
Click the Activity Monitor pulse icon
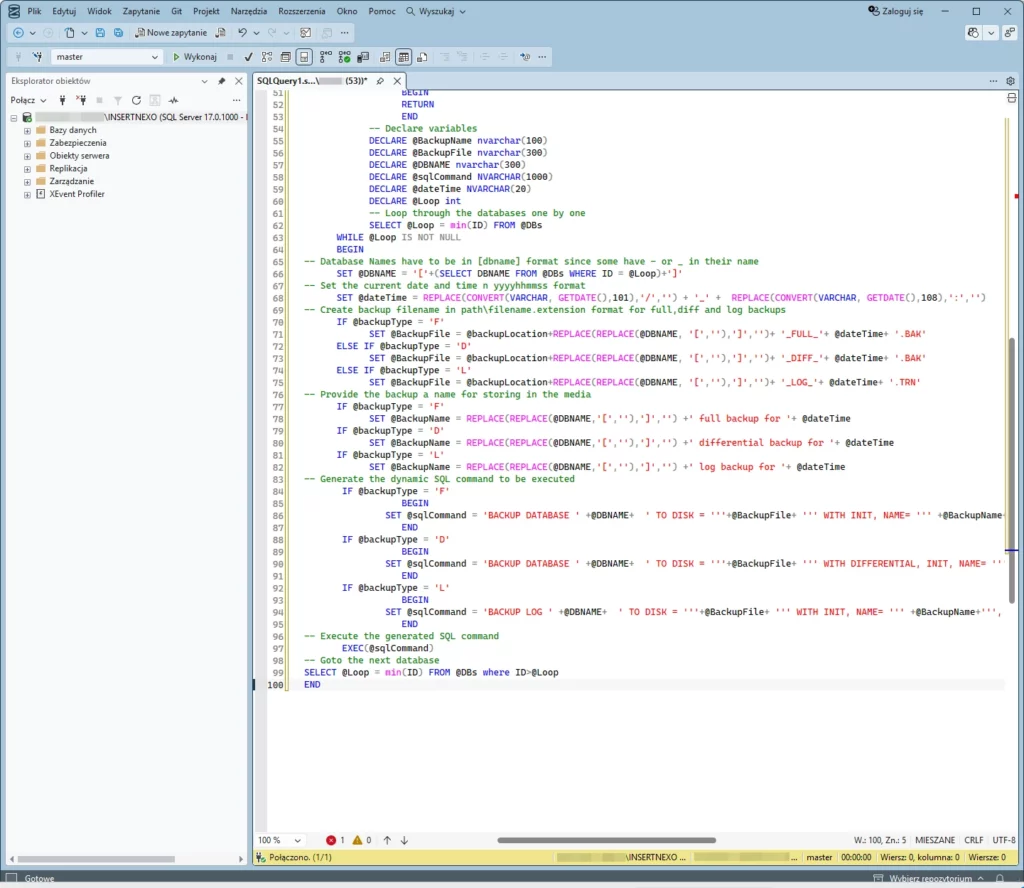point(173,101)
